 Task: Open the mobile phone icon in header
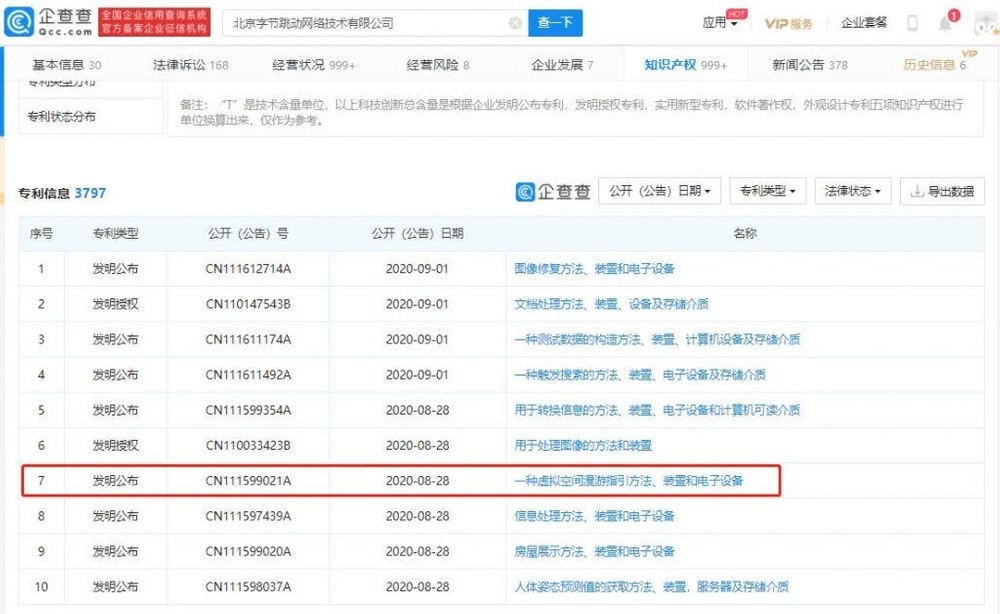pyautogui.click(x=913, y=24)
